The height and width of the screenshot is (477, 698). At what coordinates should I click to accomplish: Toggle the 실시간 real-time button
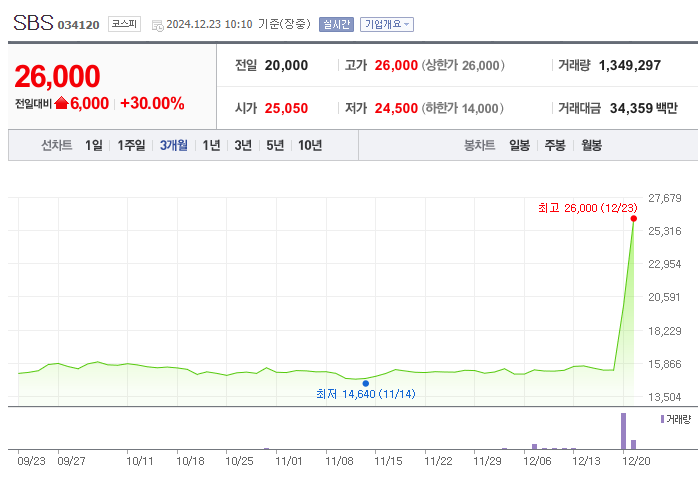[x=336, y=24]
